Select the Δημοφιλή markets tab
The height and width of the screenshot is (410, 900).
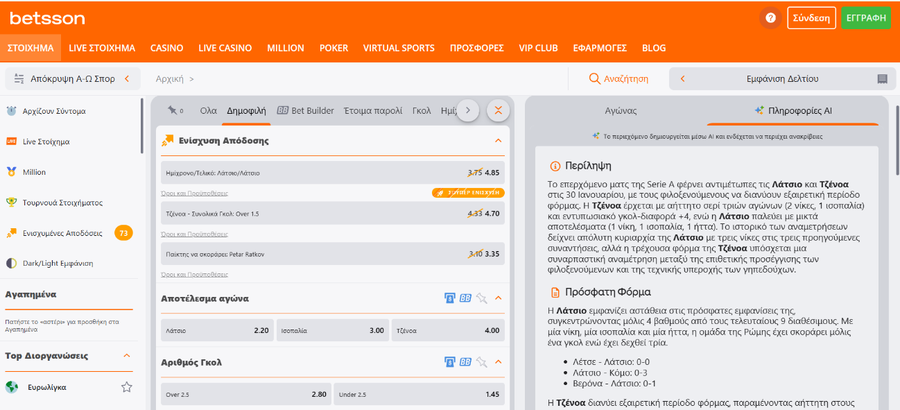(x=246, y=111)
